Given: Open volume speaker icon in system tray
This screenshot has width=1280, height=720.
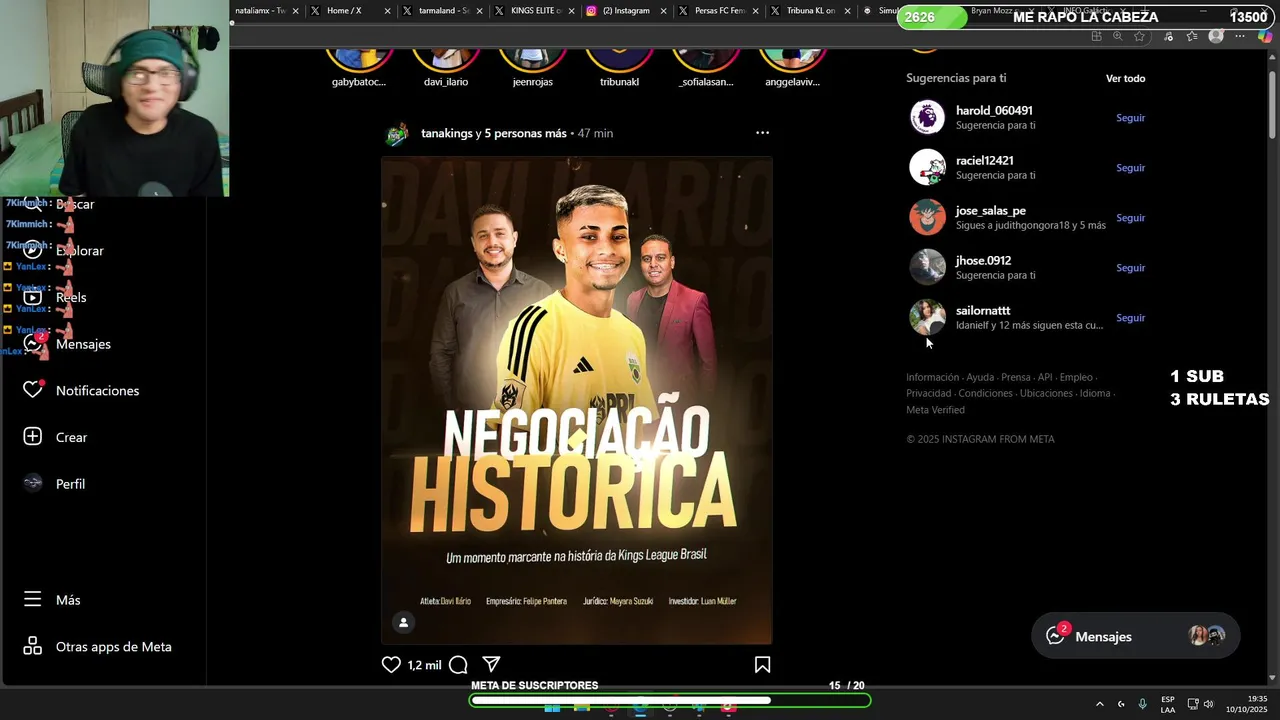Looking at the screenshot, I should [1208, 704].
